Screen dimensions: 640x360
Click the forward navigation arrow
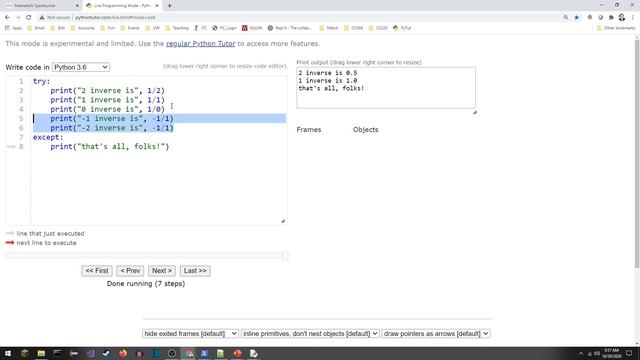tap(18, 18)
